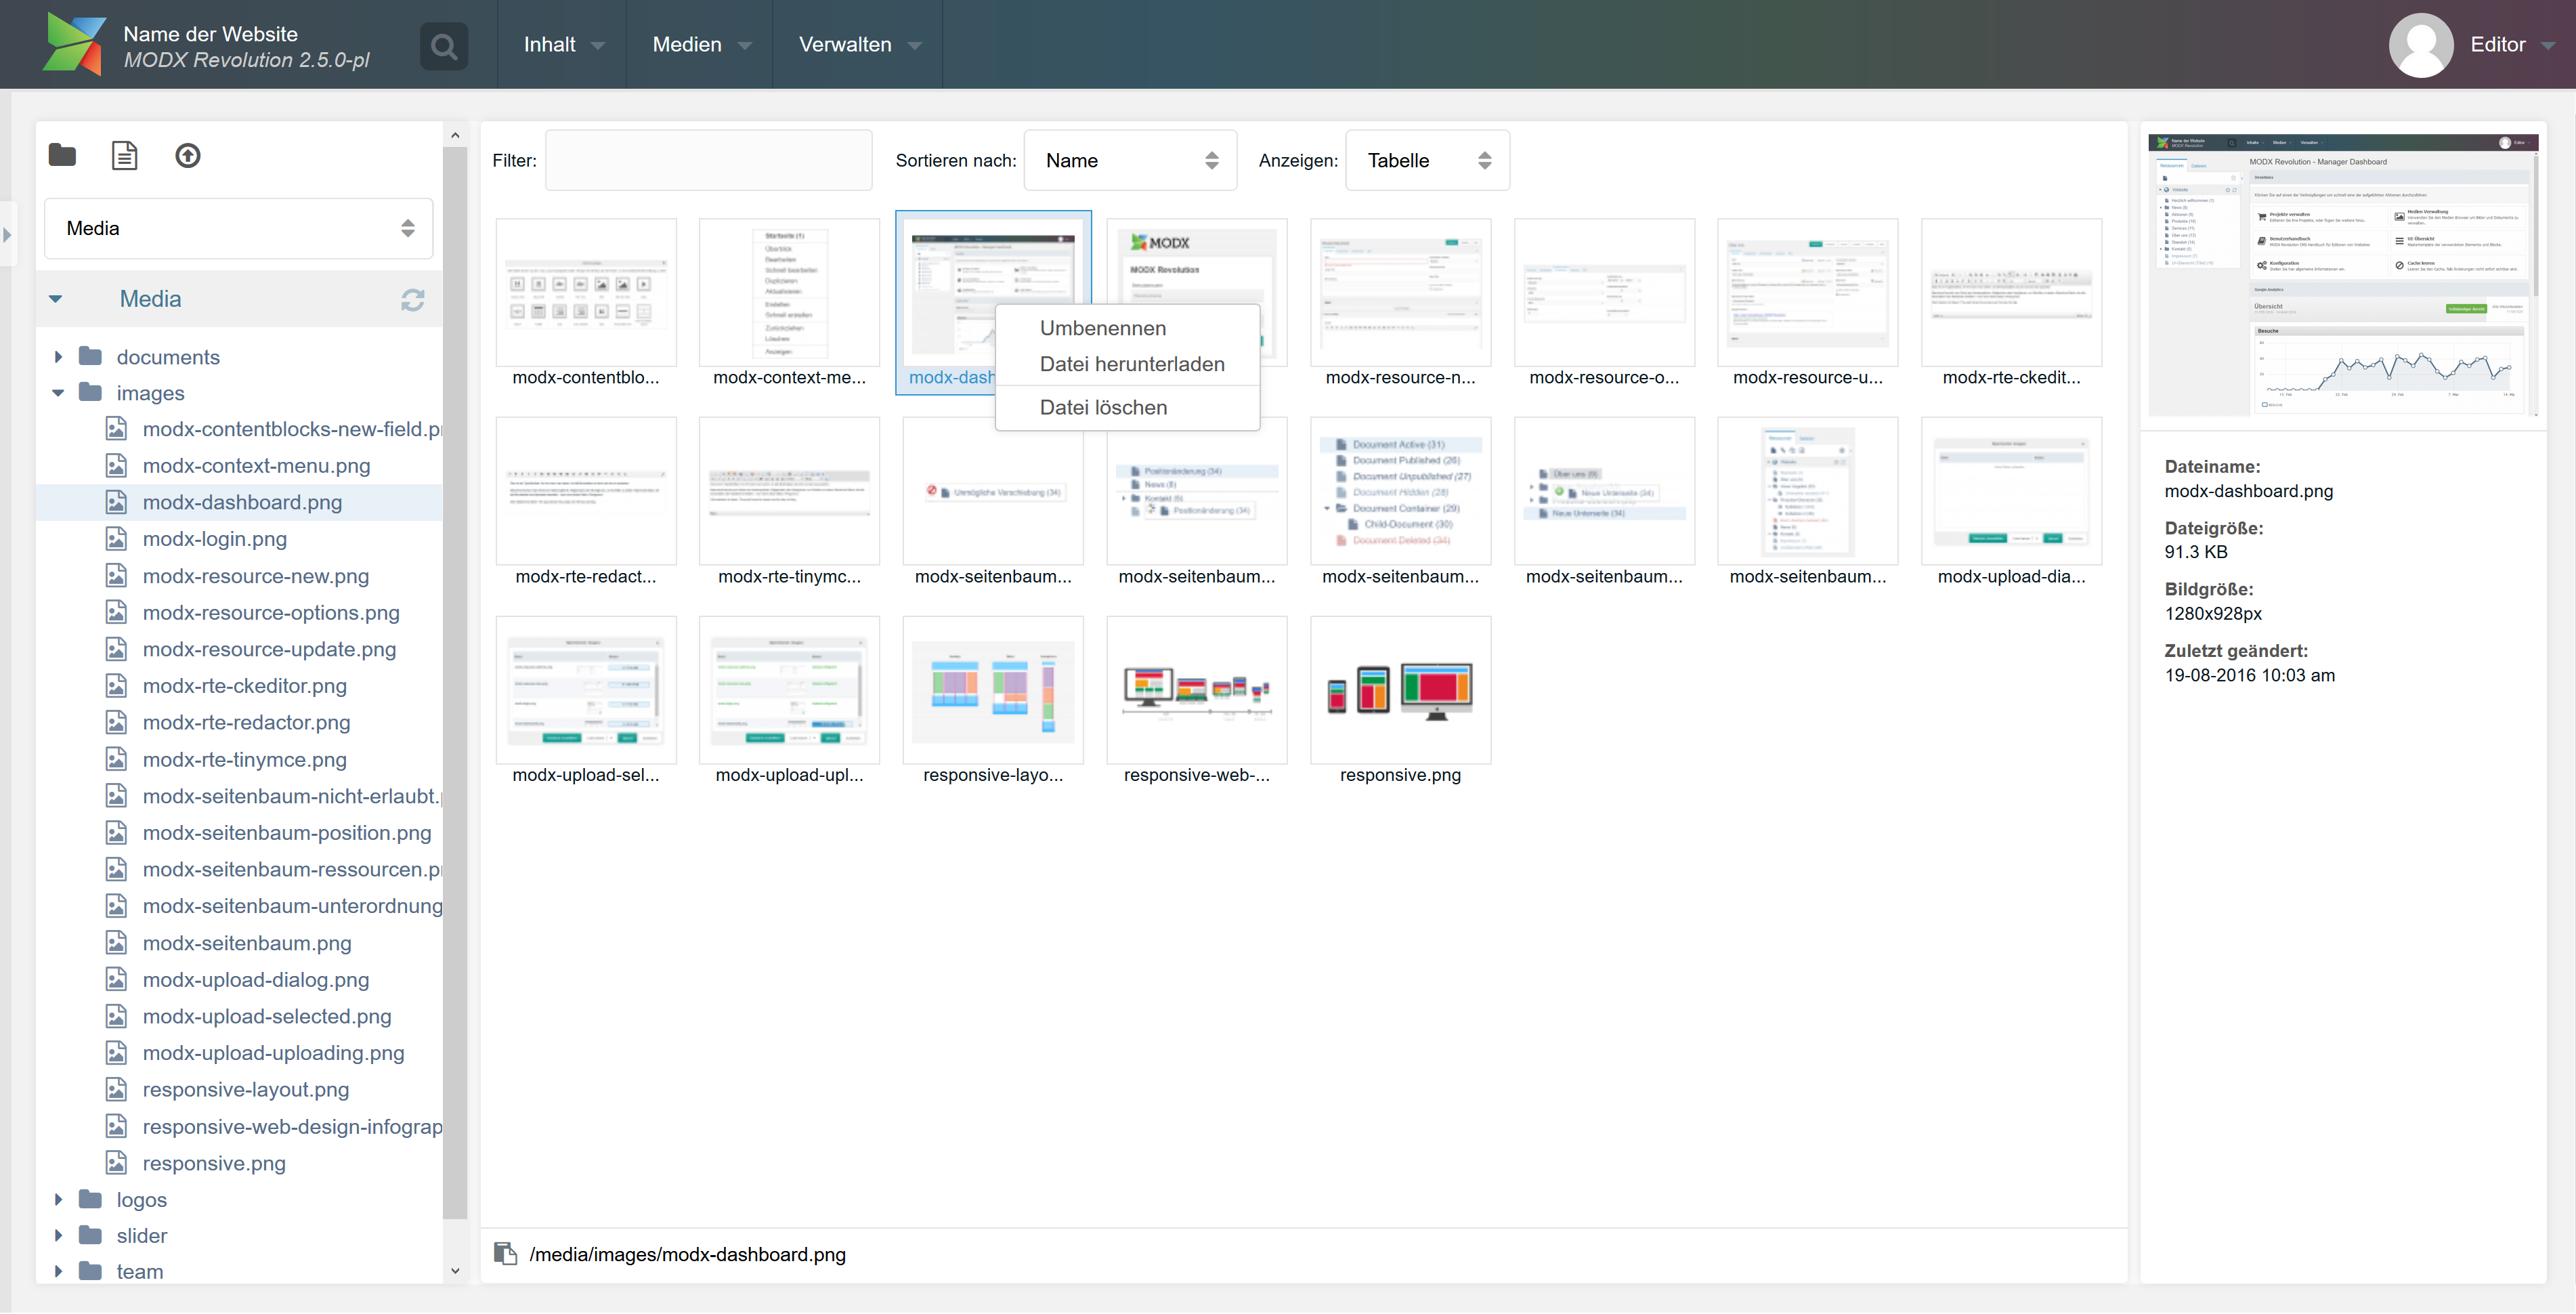
Task: Click the MODX logo
Action: point(75,44)
